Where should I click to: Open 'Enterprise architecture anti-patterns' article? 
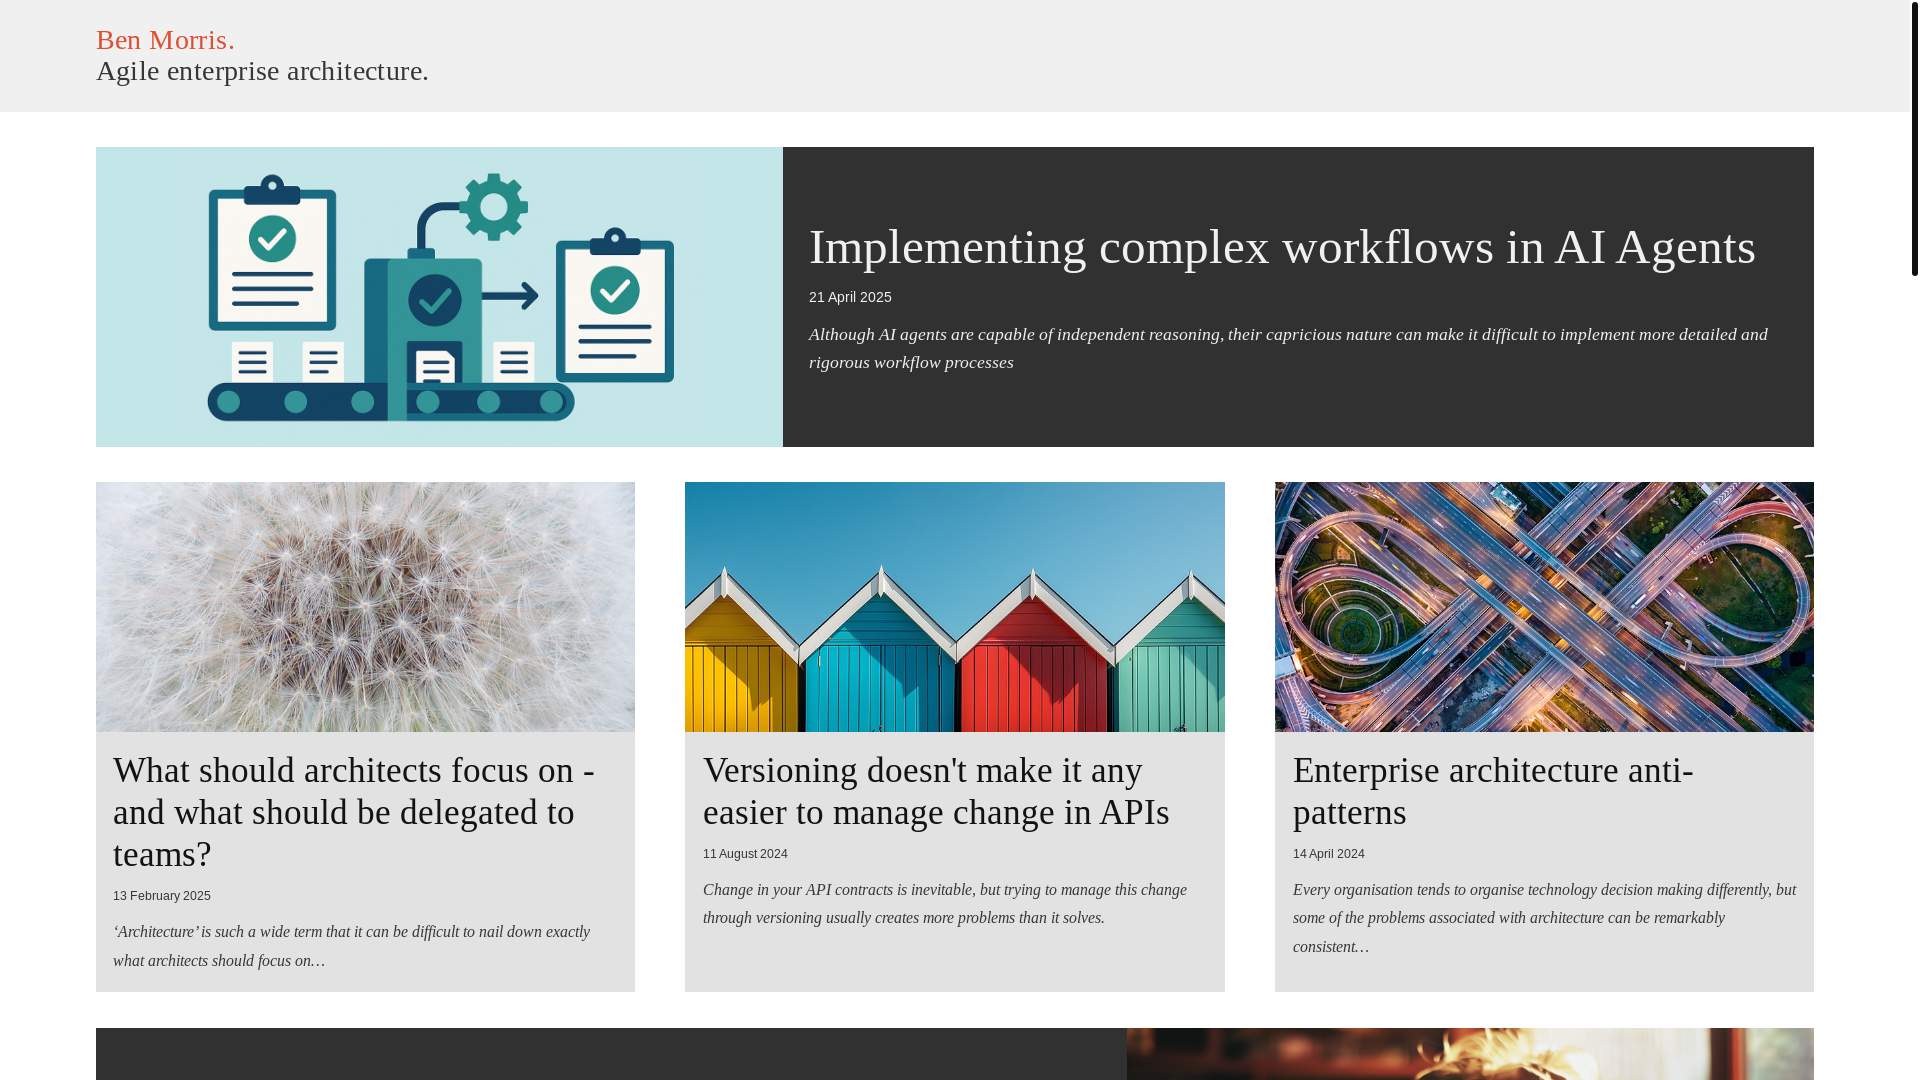tap(1493, 791)
